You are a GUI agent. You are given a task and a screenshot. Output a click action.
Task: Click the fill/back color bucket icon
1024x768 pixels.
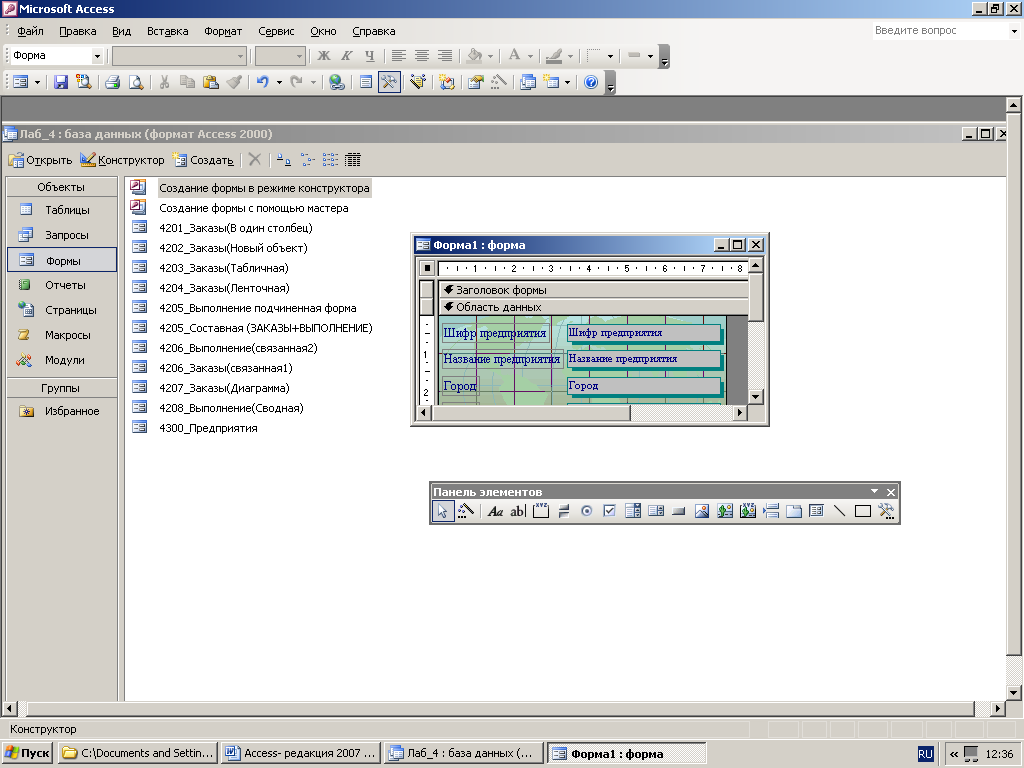click(x=475, y=56)
